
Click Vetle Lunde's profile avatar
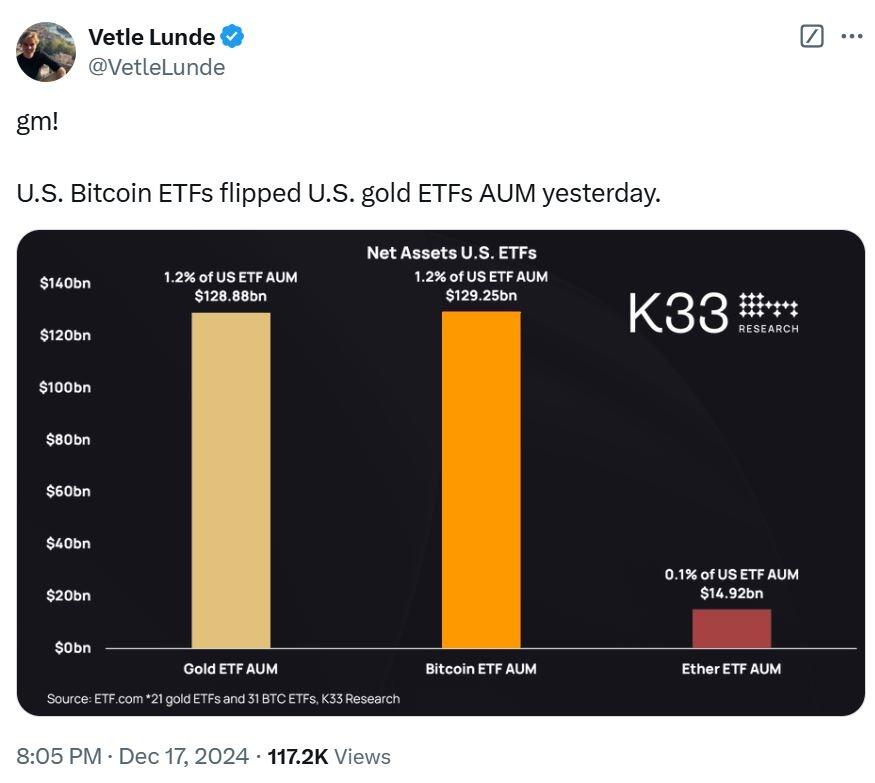[x=46, y=52]
